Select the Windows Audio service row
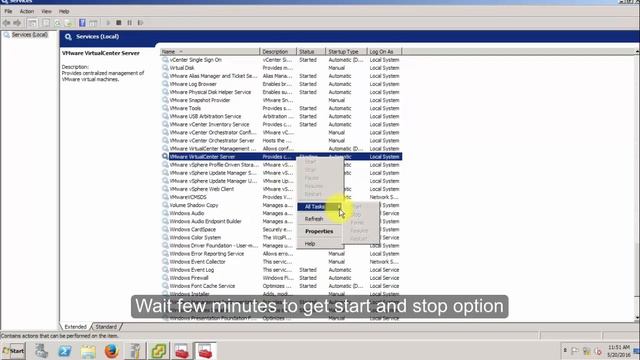The height and width of the screenshot is (360, 640). coord(281,213)
